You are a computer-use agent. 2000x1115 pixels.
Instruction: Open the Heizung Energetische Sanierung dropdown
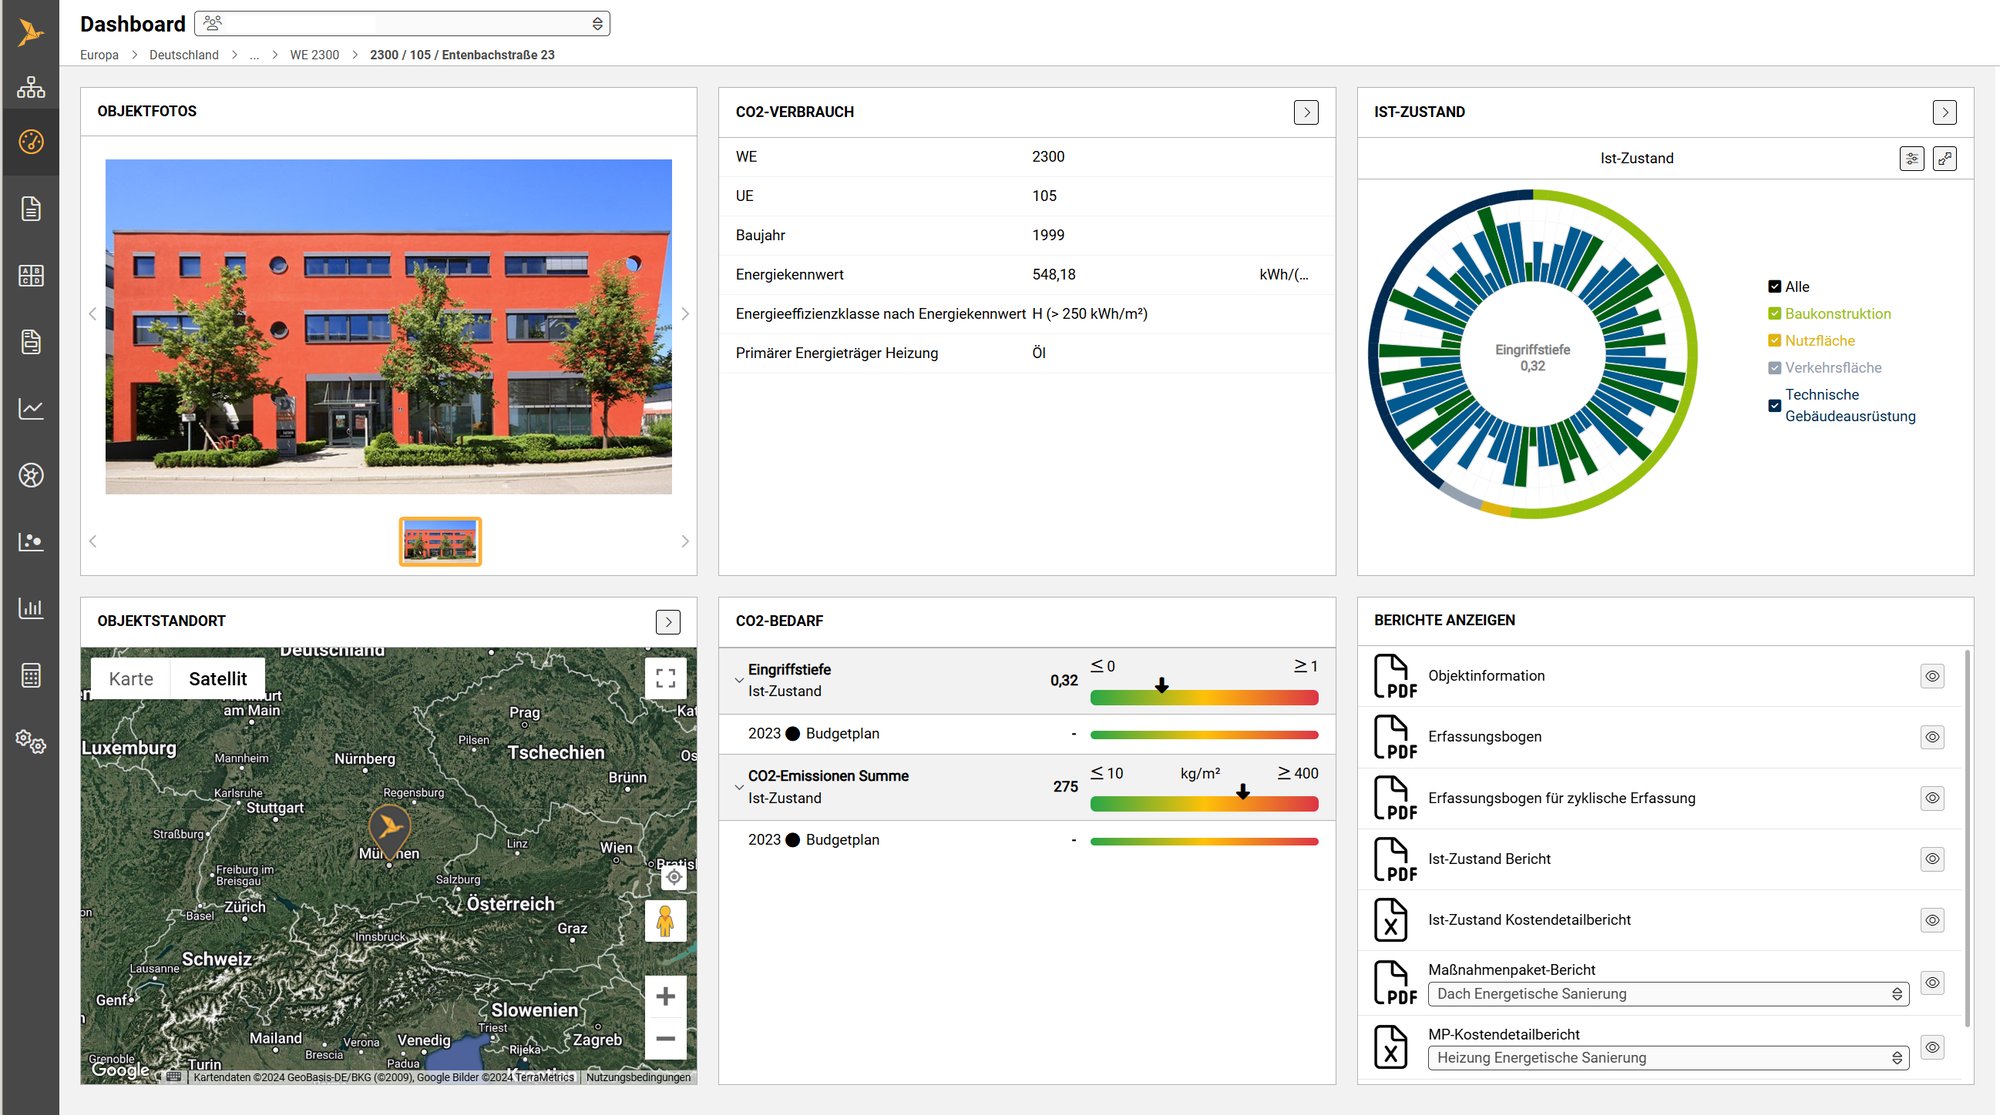1668,1058
